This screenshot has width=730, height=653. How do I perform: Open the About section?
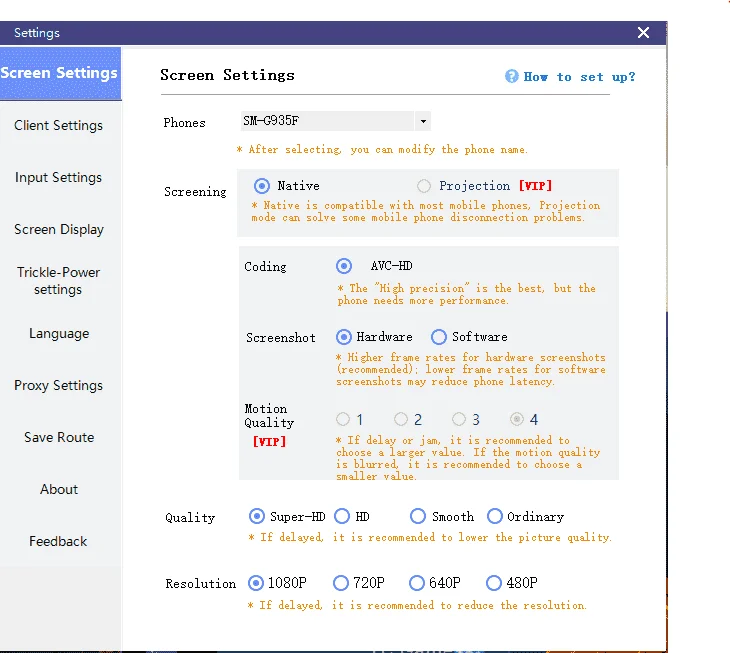[59, 489]
